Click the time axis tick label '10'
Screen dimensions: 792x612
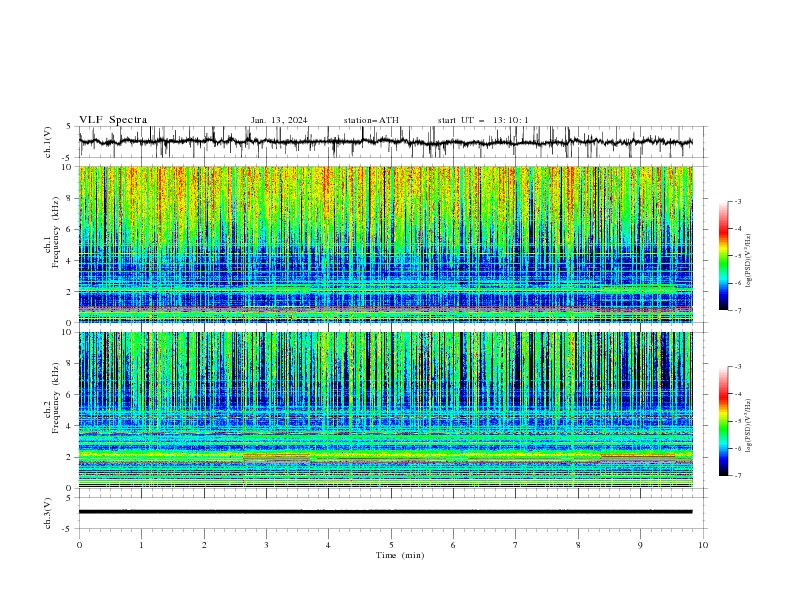click(x=703, y=545)
